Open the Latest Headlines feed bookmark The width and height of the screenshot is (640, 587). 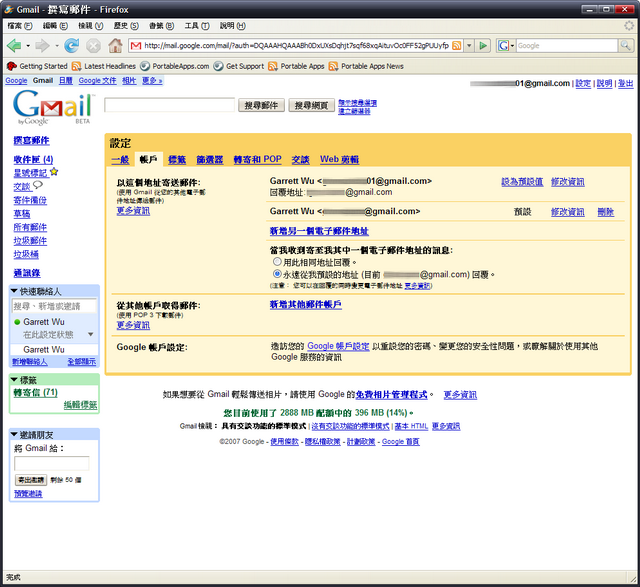click(x=104, y=66)
